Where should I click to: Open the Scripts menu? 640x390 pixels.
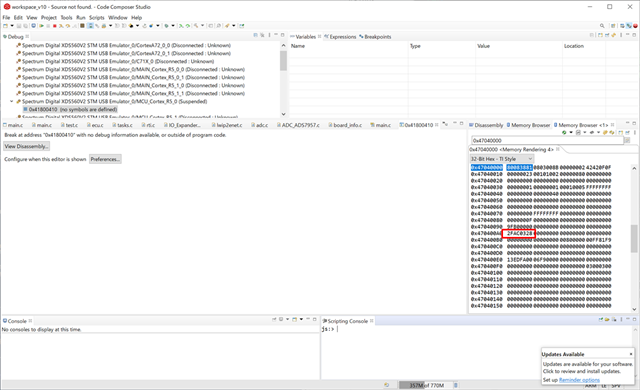coord(97,18)
